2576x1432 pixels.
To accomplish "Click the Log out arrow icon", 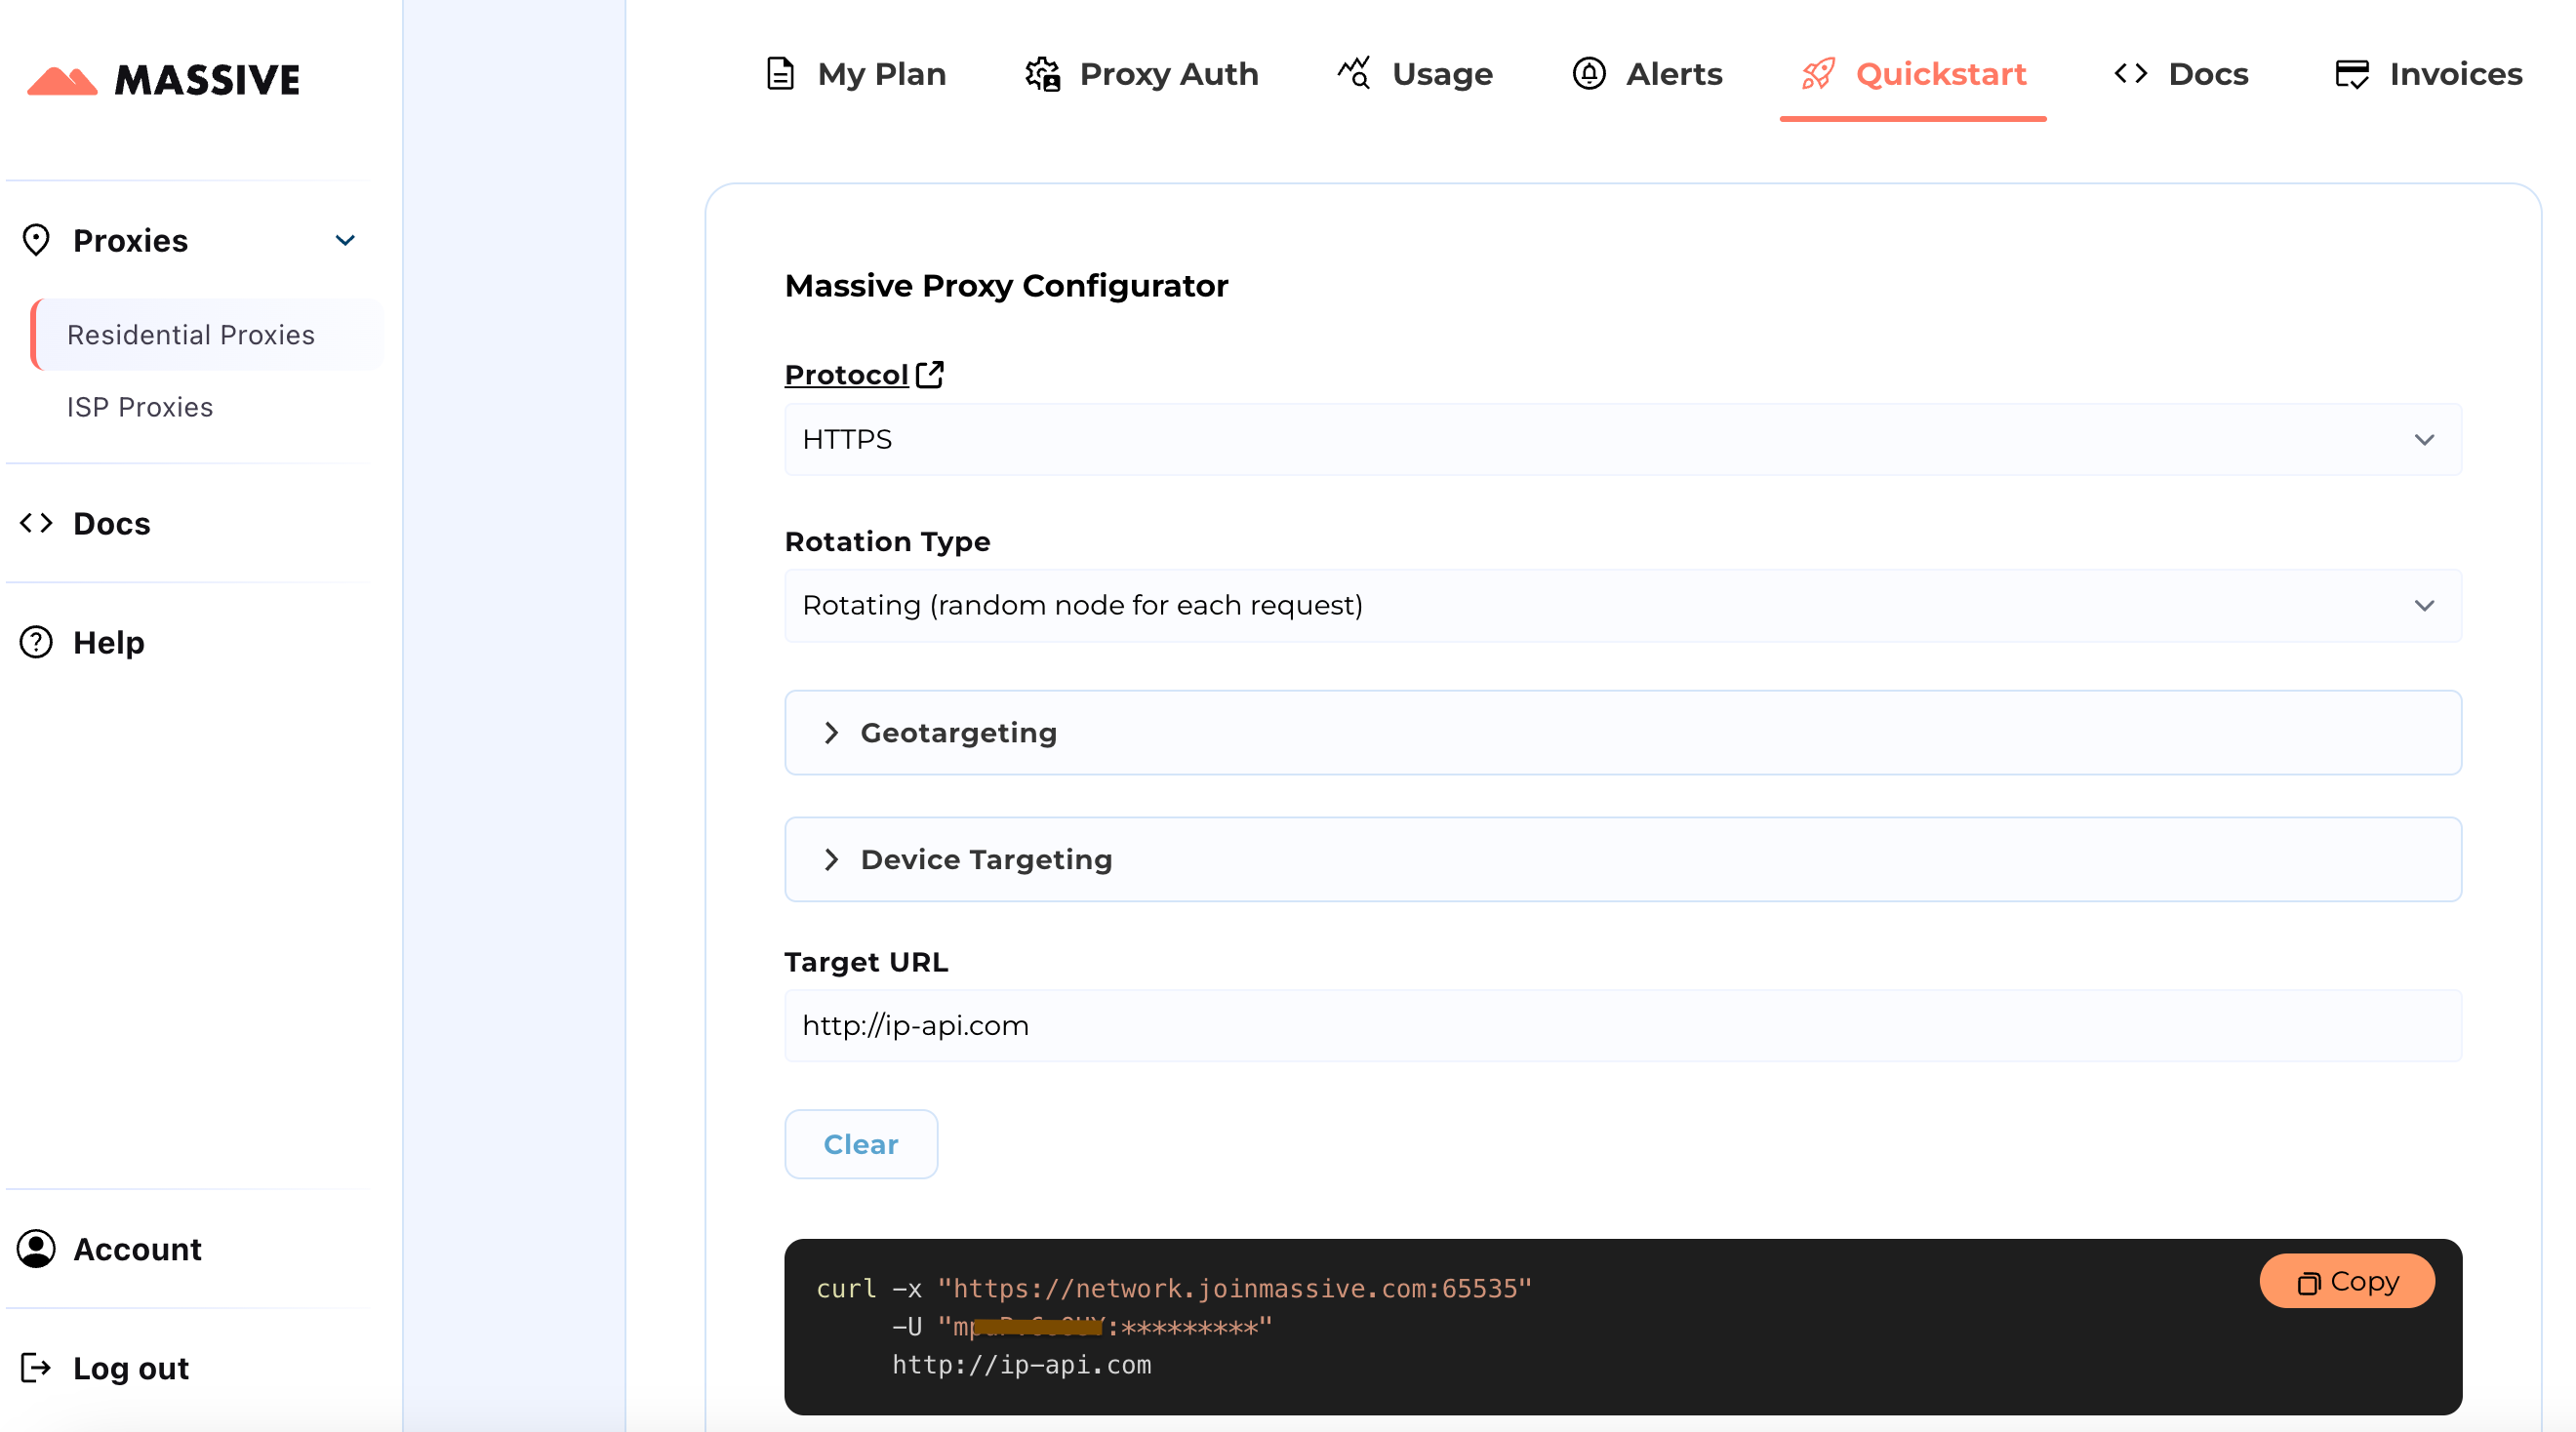I will point(36,1367).
